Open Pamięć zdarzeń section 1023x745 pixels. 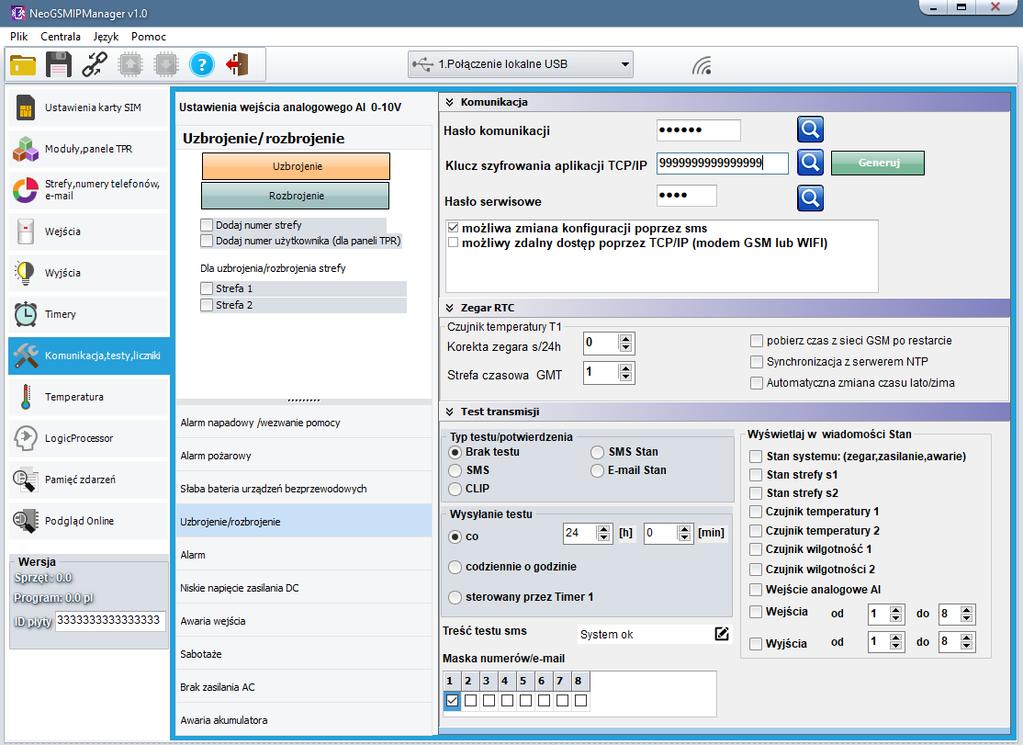89,479
